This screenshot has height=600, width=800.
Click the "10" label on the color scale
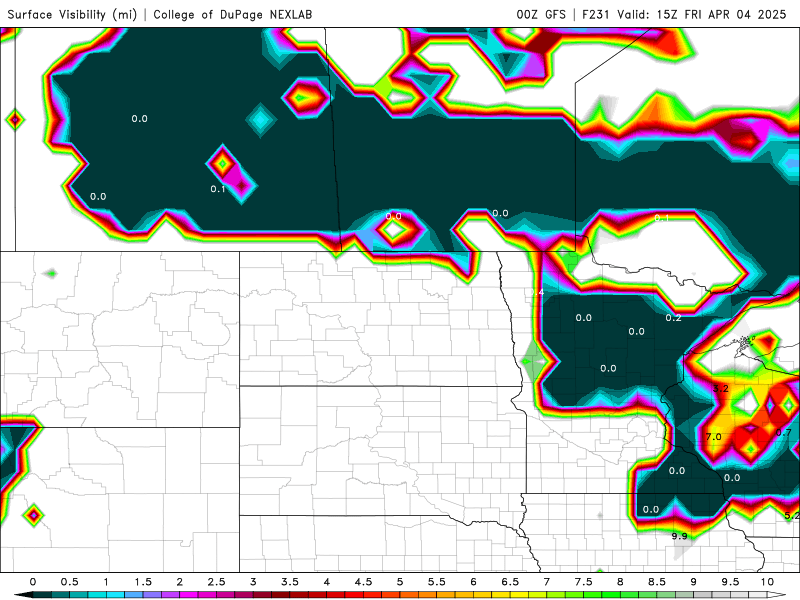click(767, 582)
